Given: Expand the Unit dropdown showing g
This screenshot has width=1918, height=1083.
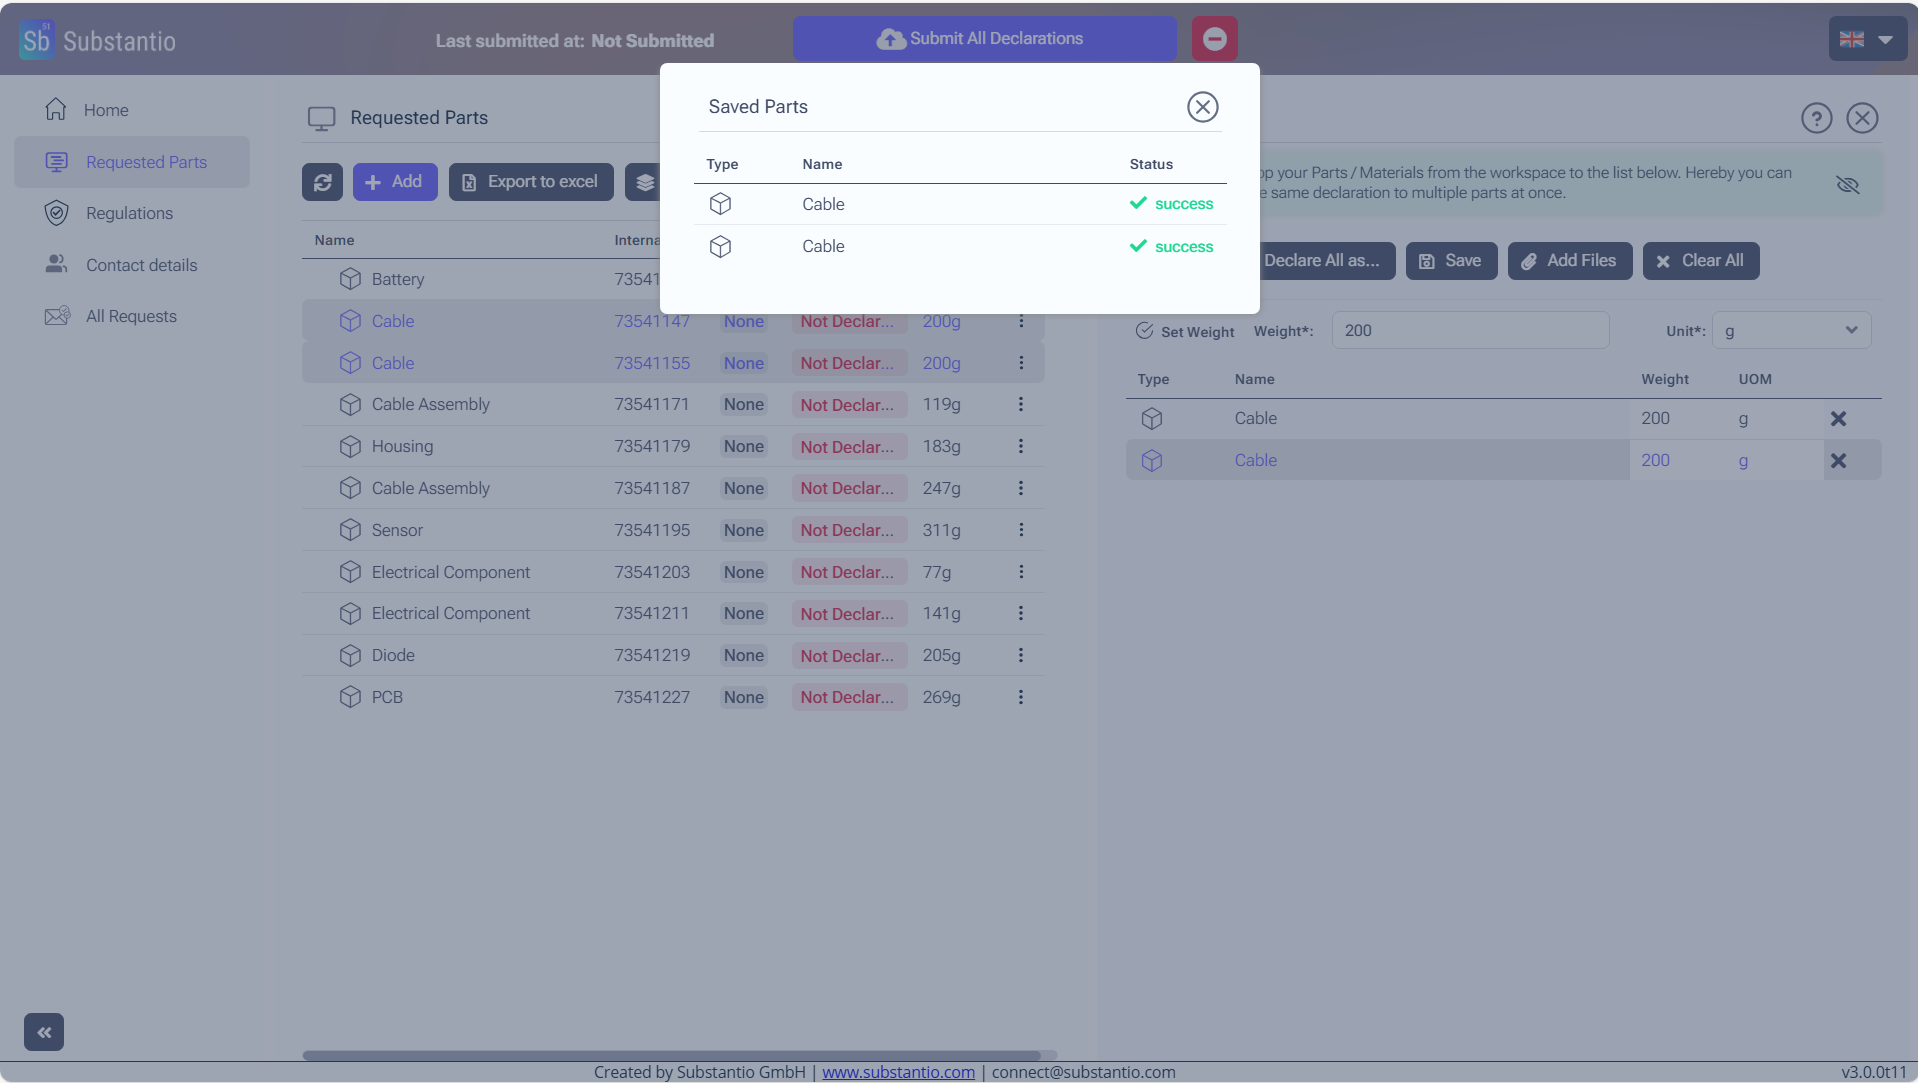Looking at the screenshot, I should (1790, 331).
